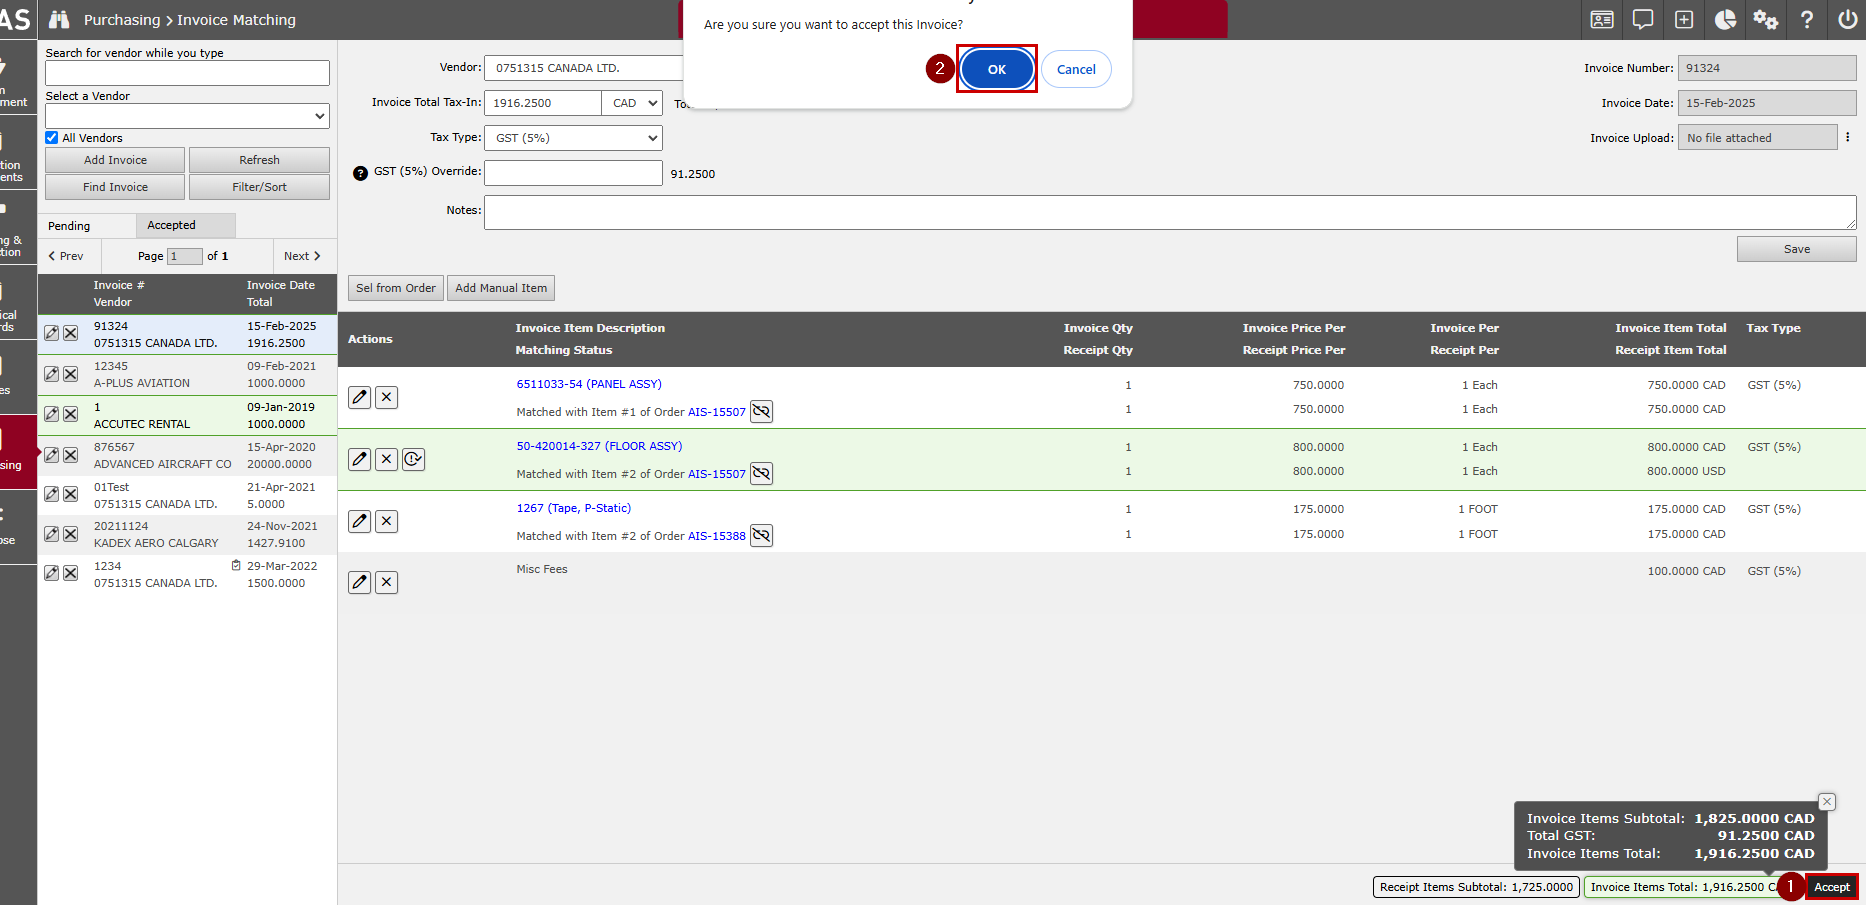1866x905 pixels.
Task: Click the power/logout icon in top bar
Action: [1847, 20]
